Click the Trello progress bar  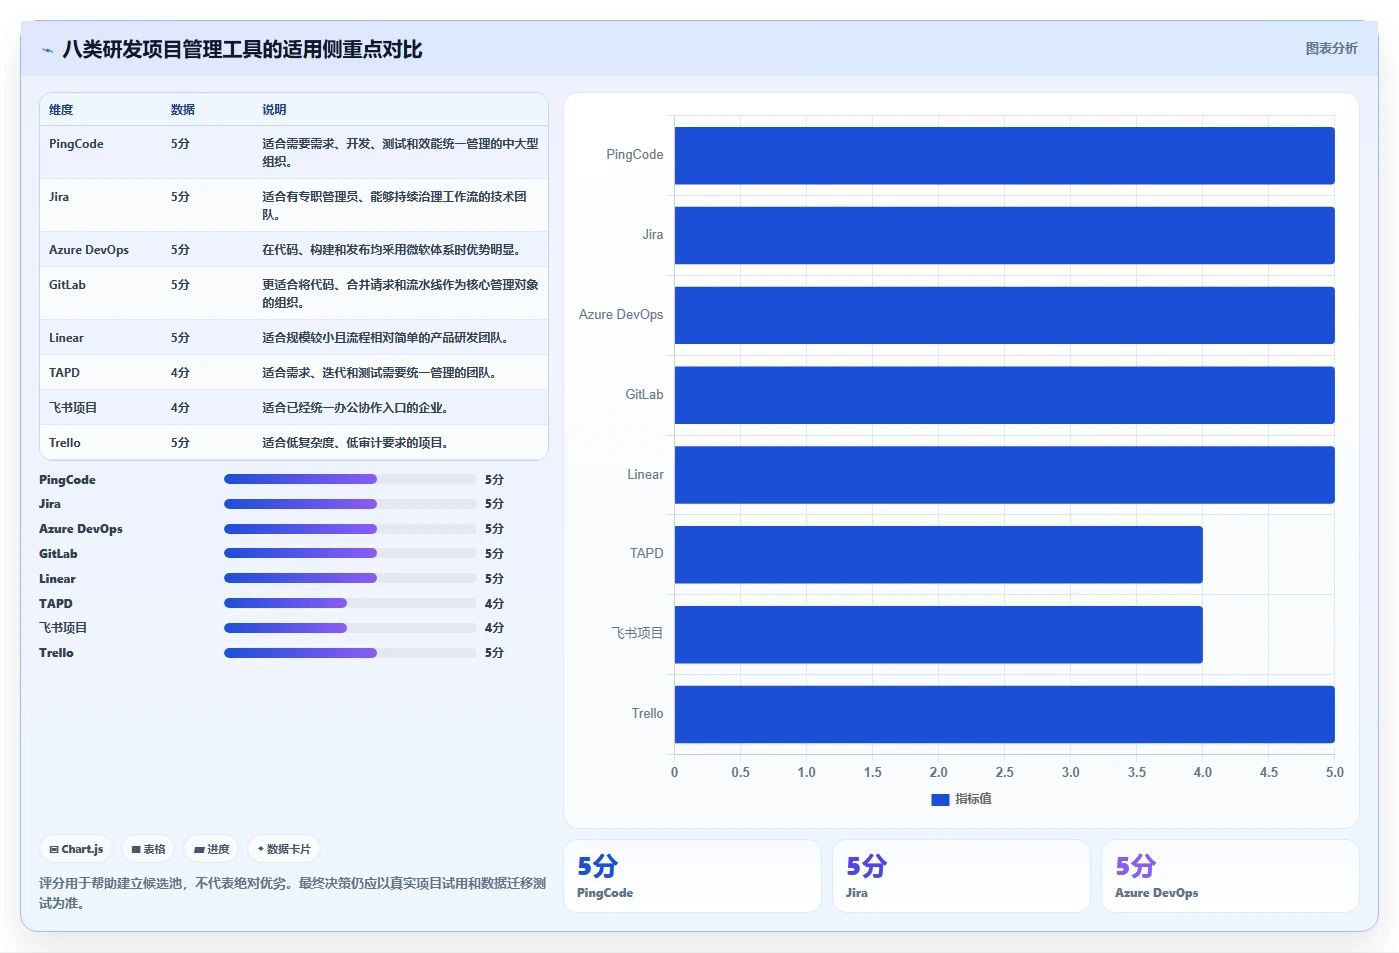pyautogui.click(x=350, y=653)
